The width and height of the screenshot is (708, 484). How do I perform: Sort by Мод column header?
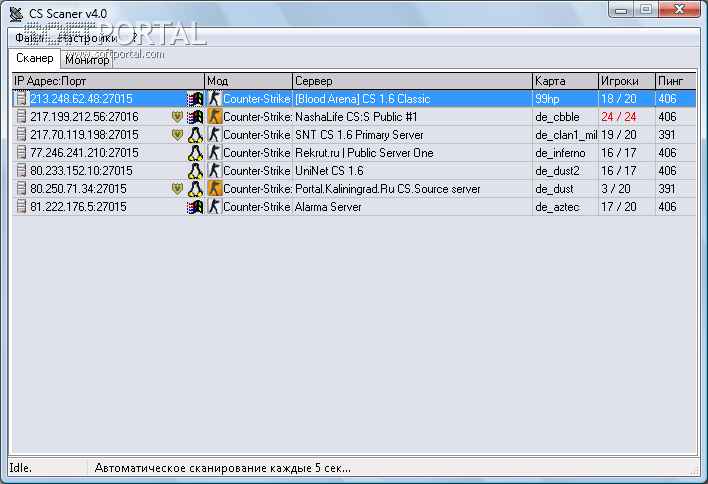(x=248, y=81)
